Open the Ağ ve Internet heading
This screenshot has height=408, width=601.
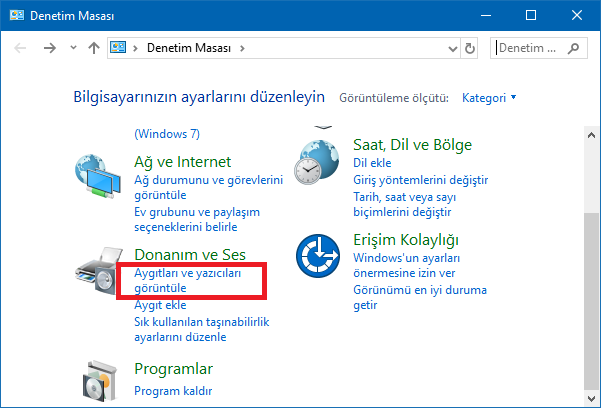(182, 162)
